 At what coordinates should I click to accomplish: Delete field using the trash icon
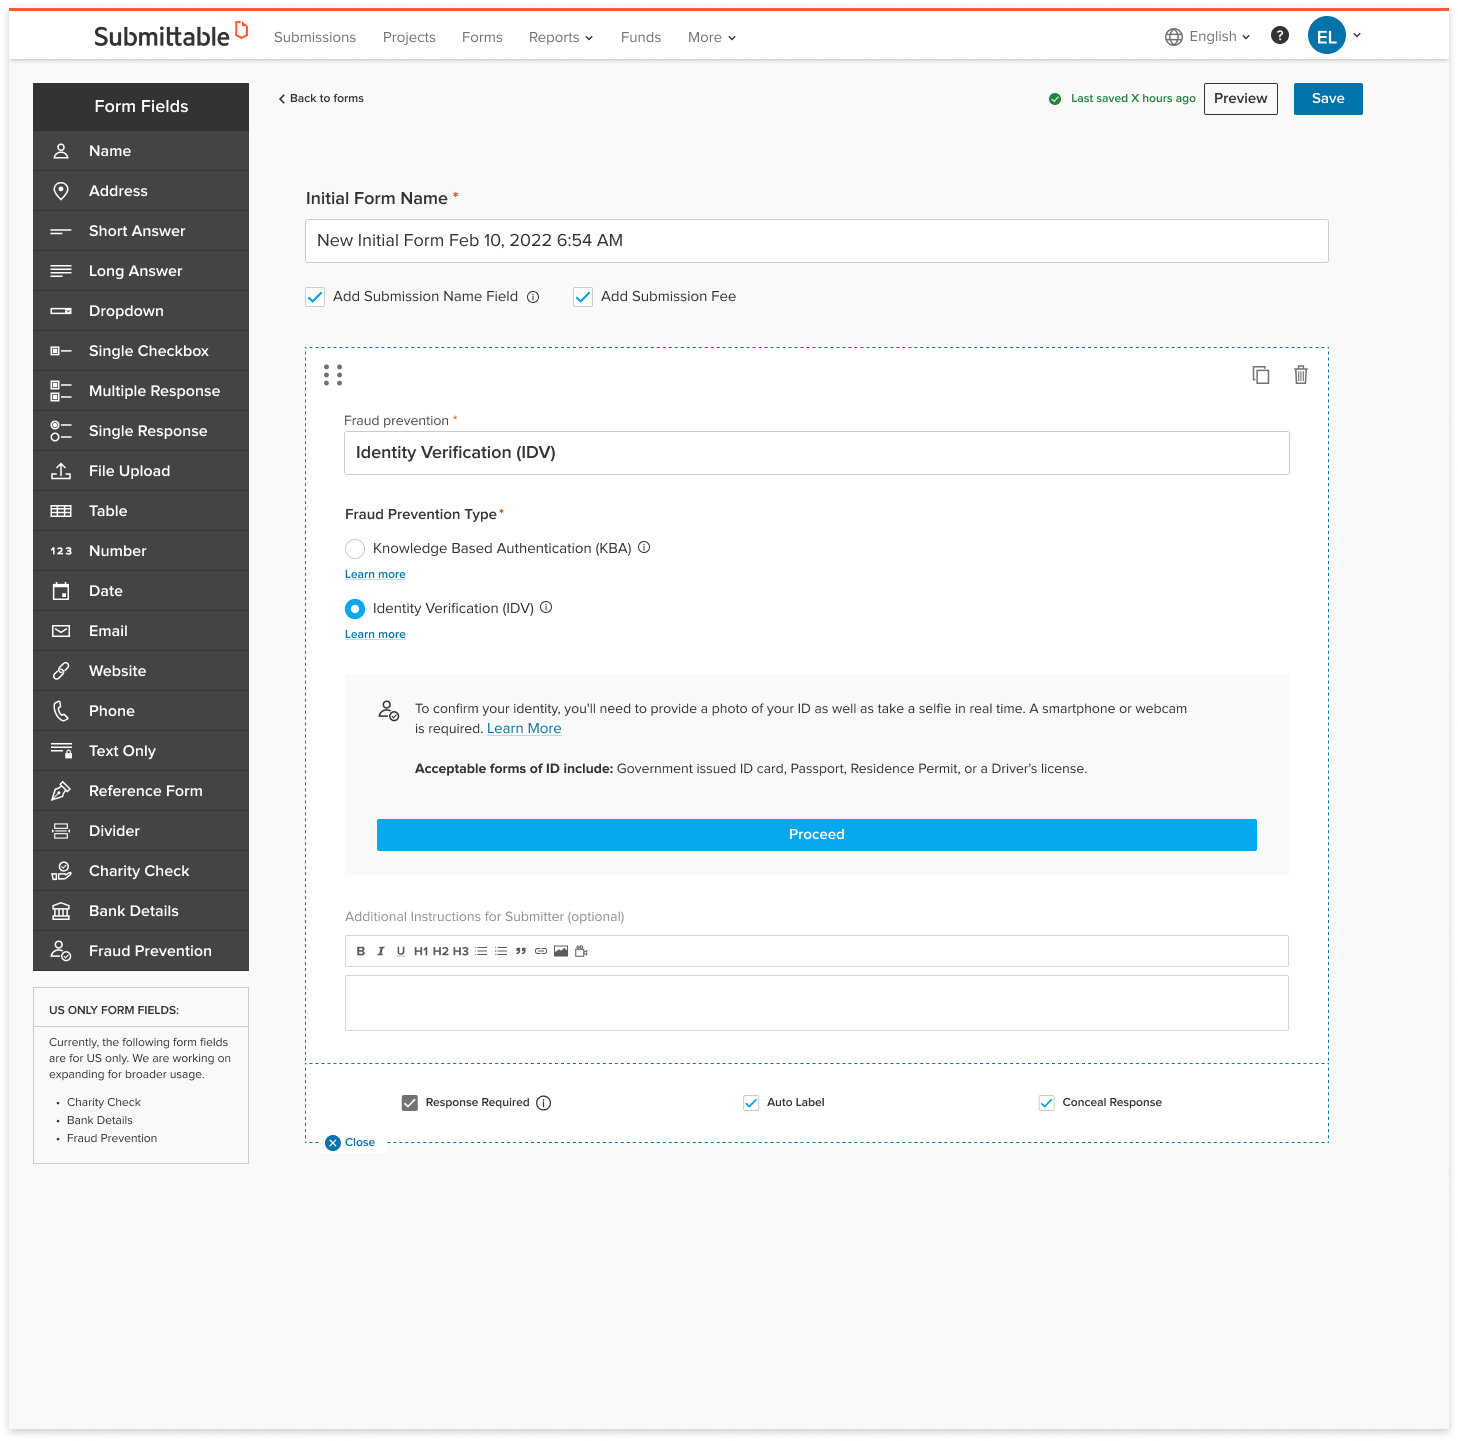point(1301,375)
